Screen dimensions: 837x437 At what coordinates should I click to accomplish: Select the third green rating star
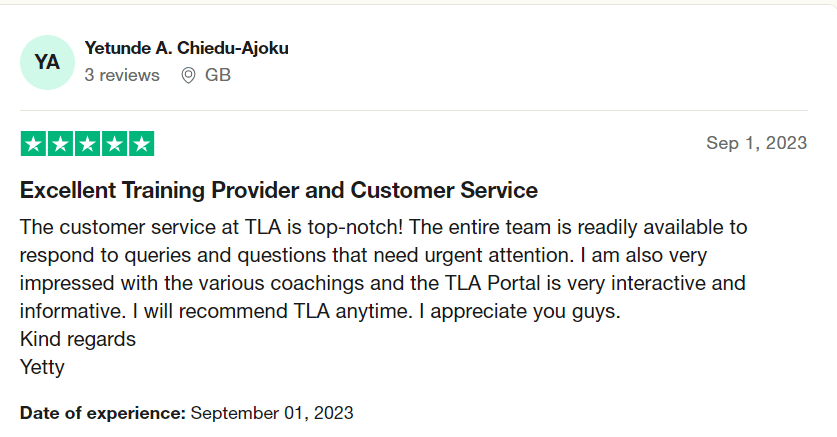(88, 144)
